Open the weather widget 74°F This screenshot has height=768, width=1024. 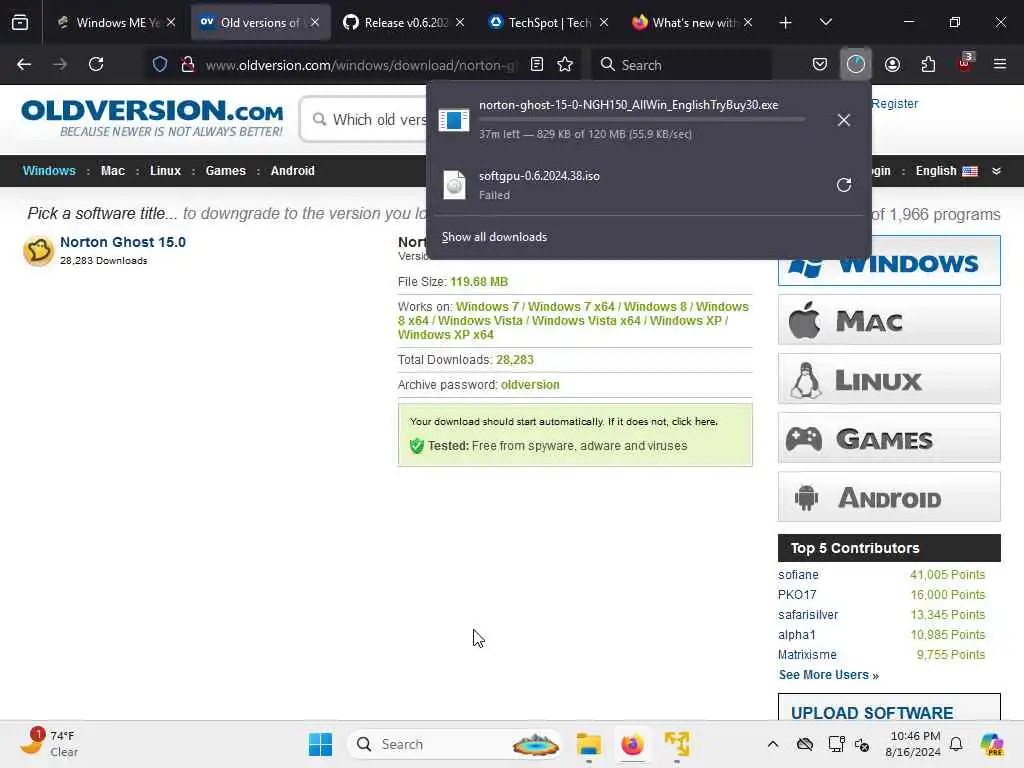(x=50, y=744)
